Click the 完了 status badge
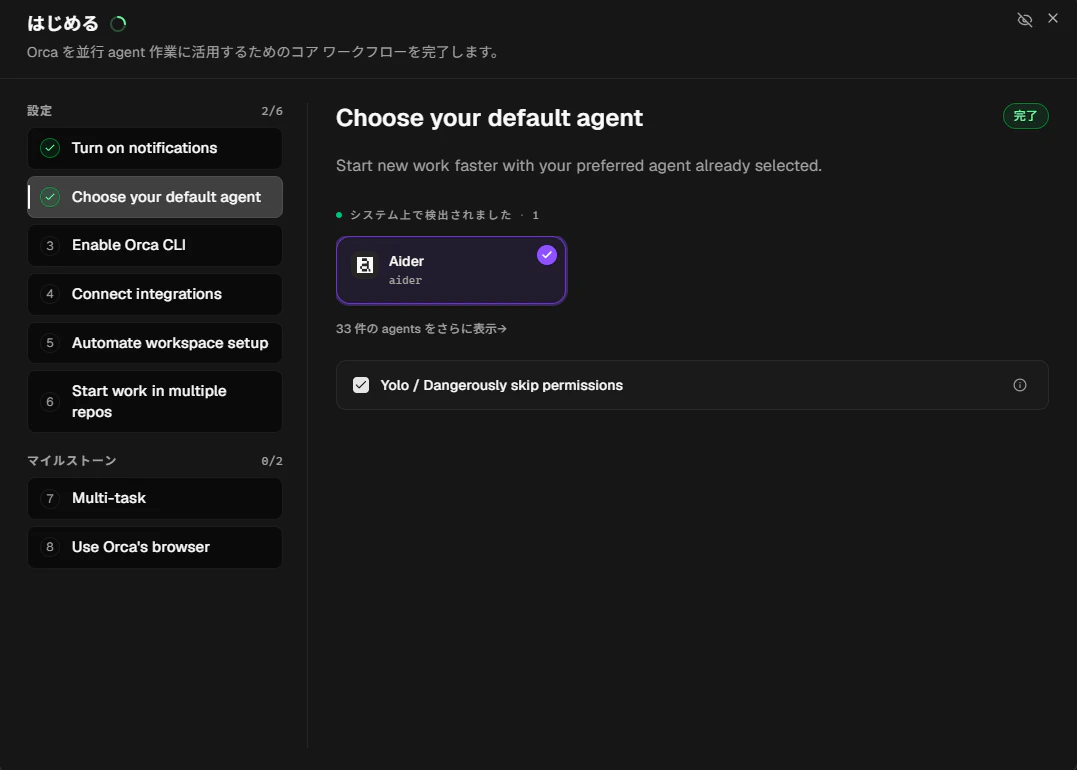Image resolution: width=1077 pixels, height=770 pixels. point(1025,116)
